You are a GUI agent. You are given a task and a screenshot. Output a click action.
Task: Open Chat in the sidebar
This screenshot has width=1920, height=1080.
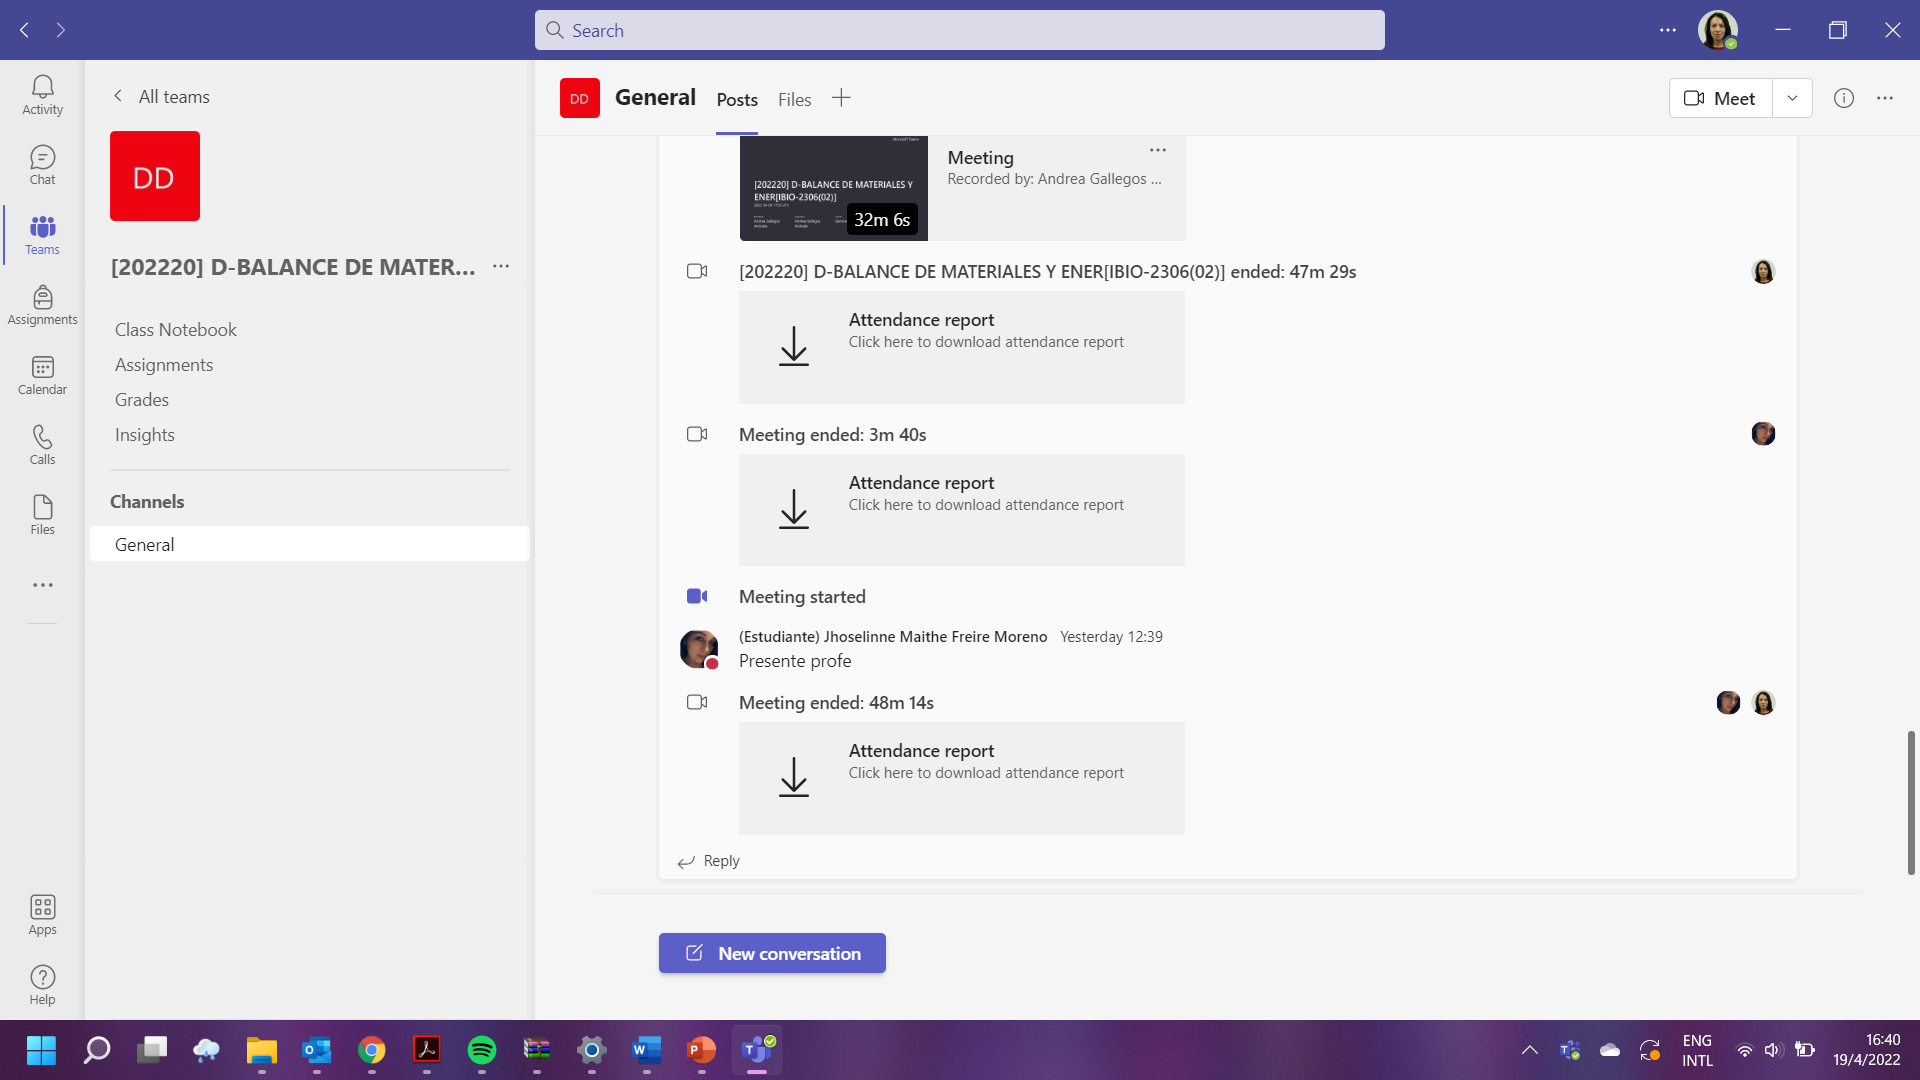(x=42, y=165)
